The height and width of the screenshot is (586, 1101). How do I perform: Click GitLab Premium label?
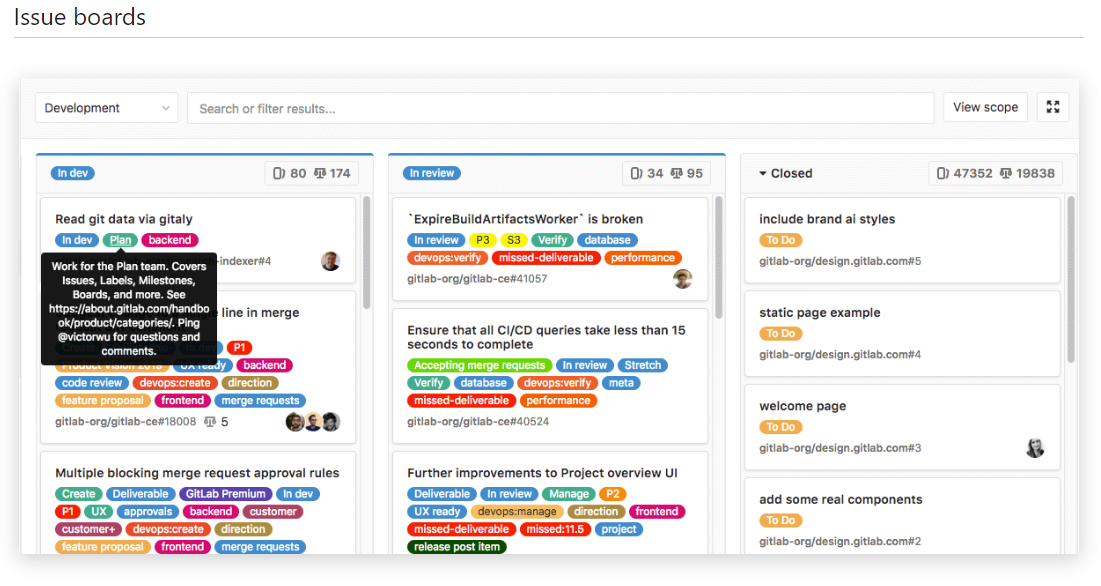click(x=225, y=494)
